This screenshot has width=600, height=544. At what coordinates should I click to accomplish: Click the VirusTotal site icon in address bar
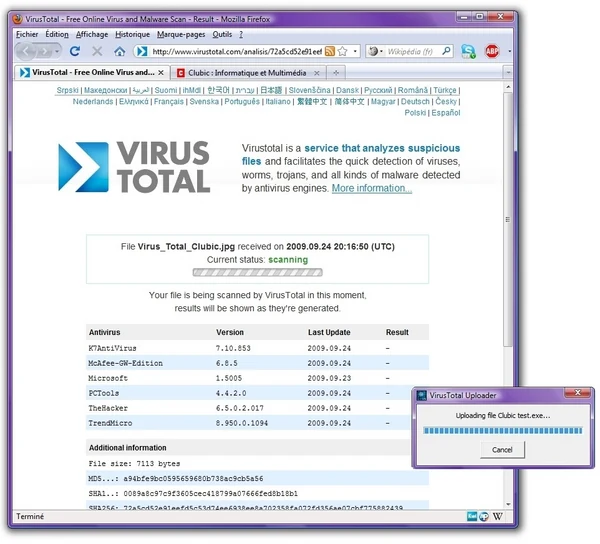[142, 51]
